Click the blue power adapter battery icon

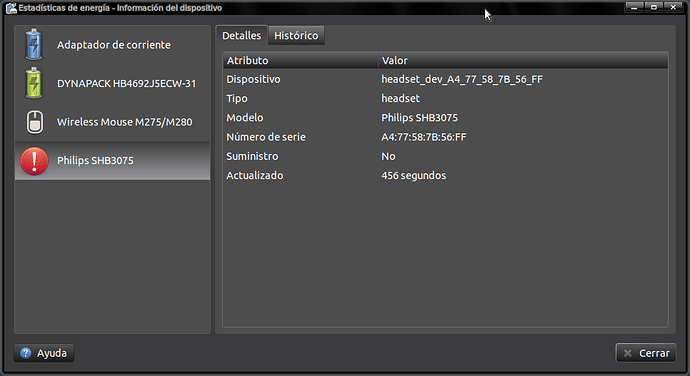[x=34, y=44]
